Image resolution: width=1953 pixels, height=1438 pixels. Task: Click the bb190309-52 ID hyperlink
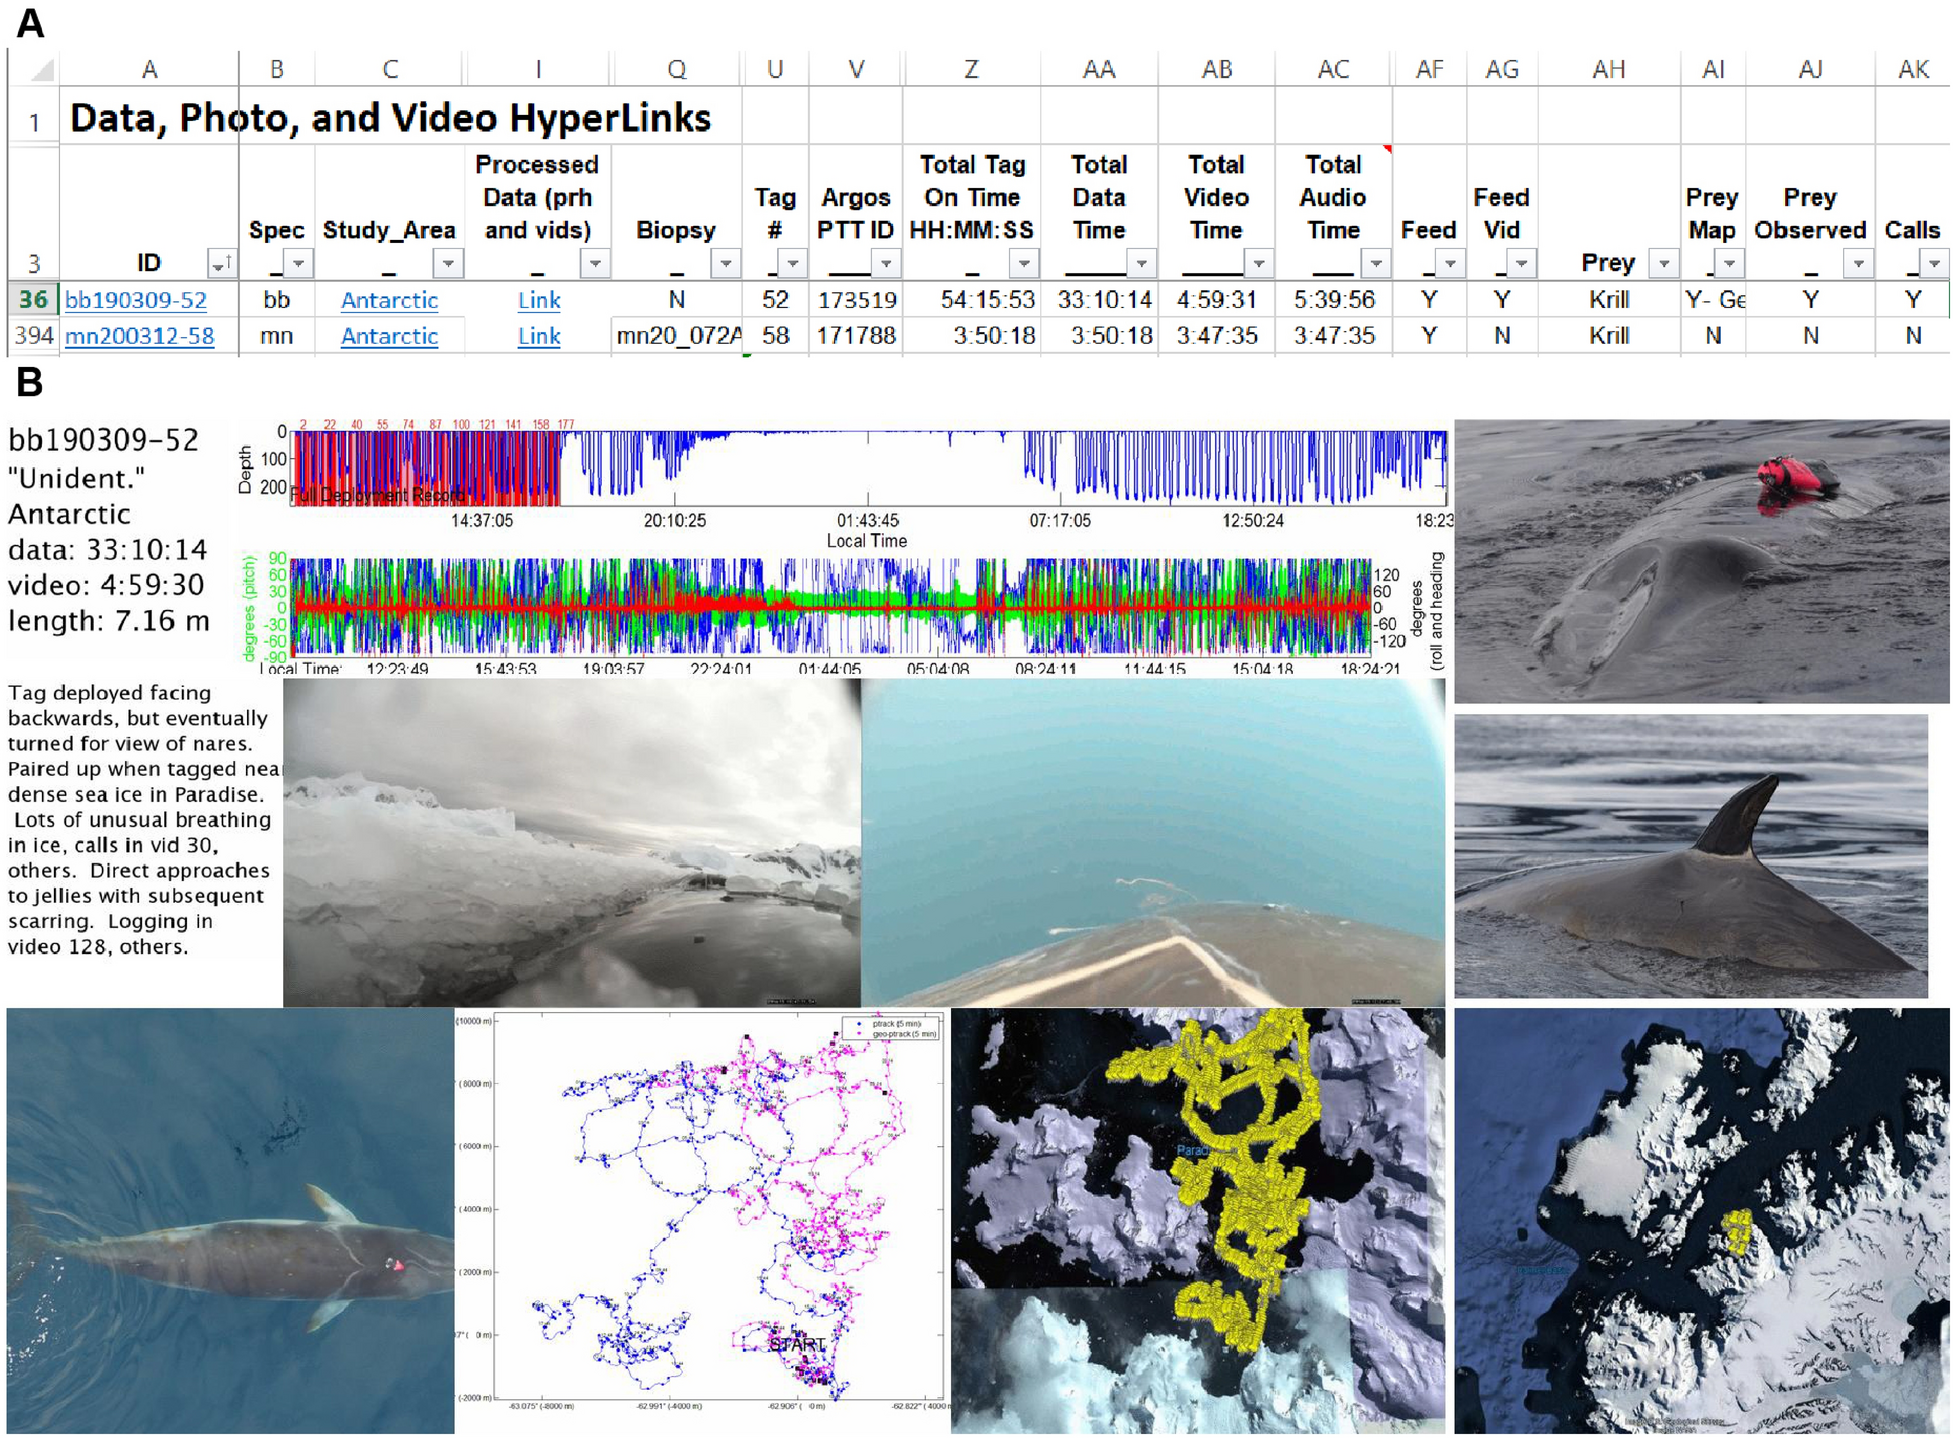136,300
